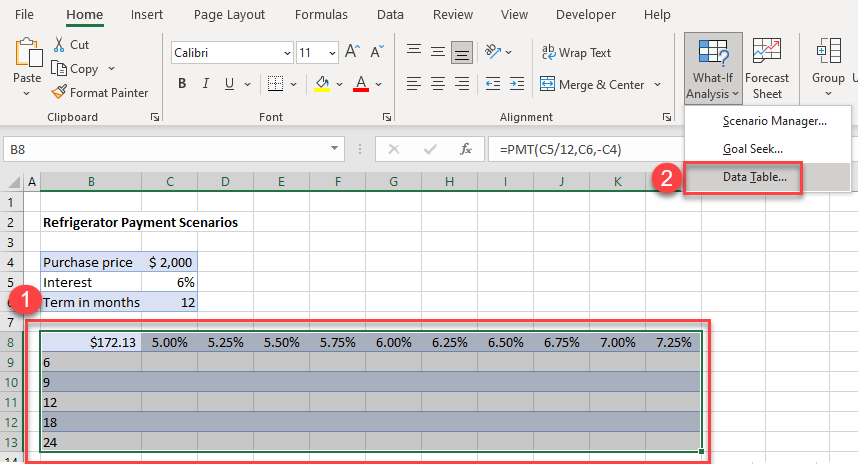The width and height of the screenshot is (858, 464).
Task: Click the Paste clipboard icon
Action: click(x=27, y=54)
